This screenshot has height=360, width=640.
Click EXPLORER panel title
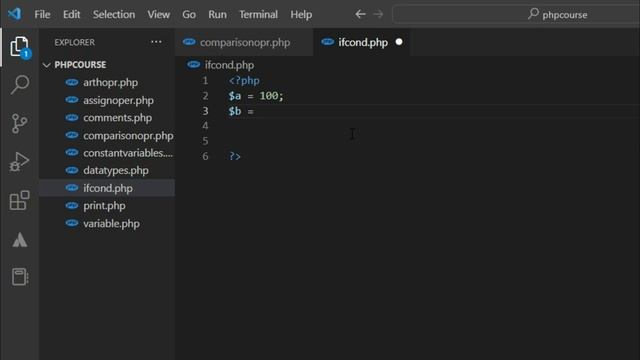point(74,42)
